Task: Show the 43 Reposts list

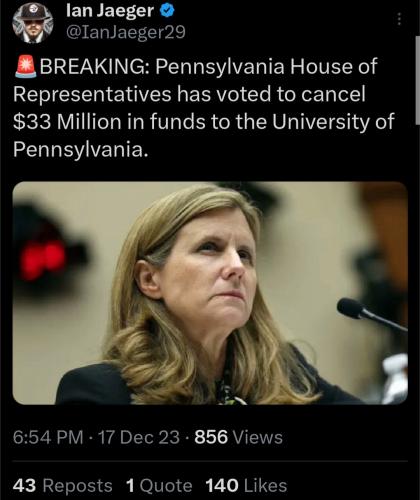Action: [63, 485]
